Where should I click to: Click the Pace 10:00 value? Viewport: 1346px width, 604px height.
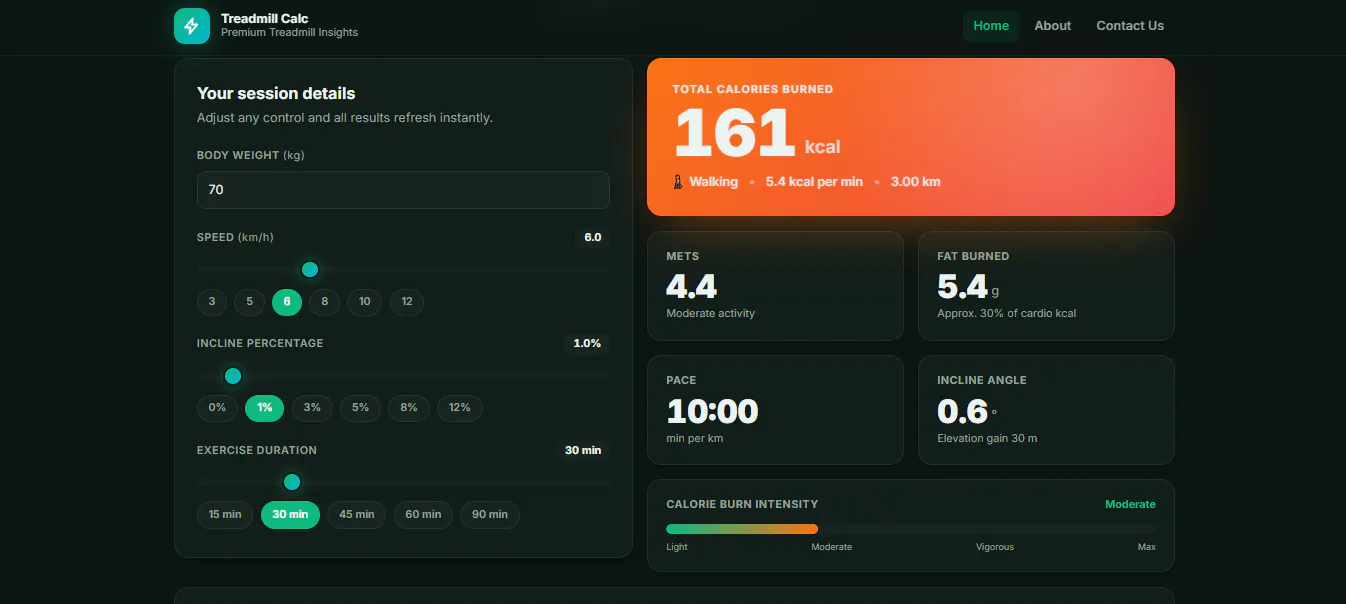(x=712, y=411)
